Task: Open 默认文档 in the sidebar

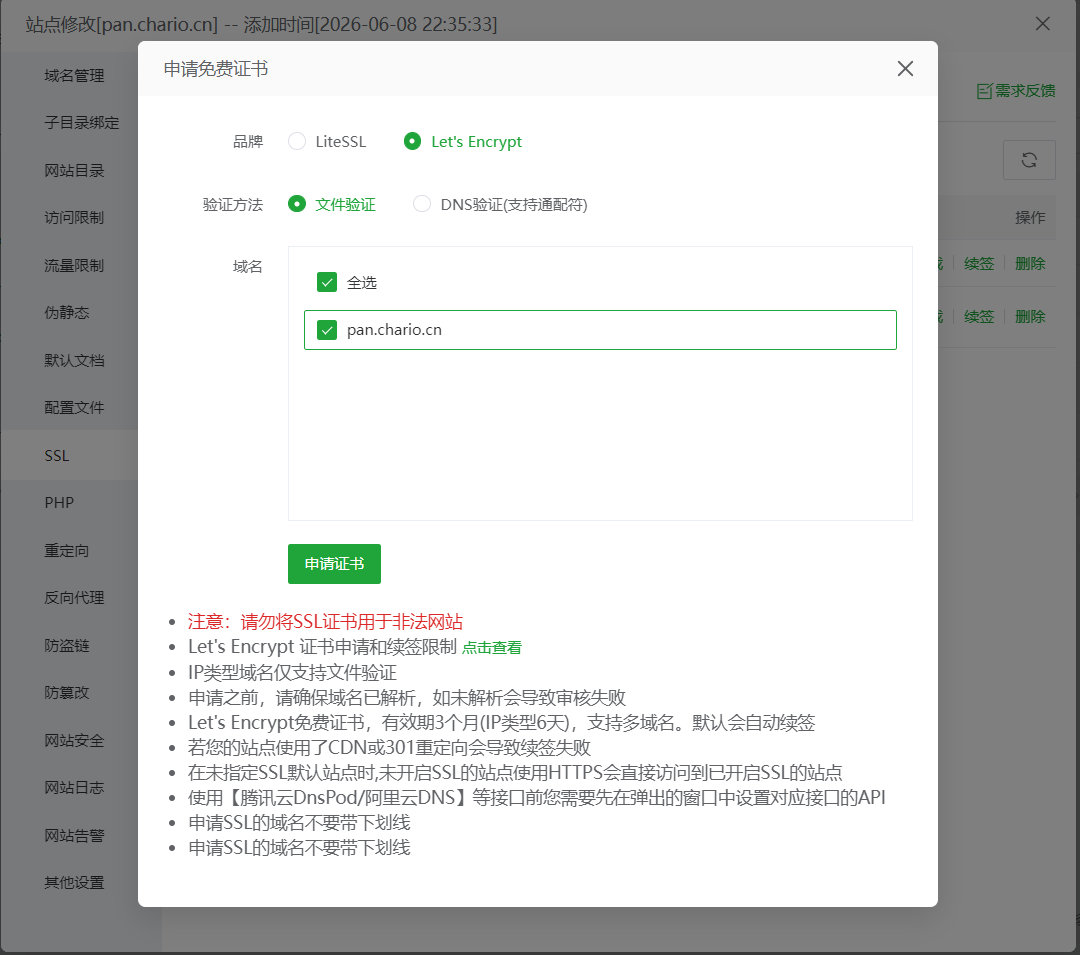Action: [74, 360]
